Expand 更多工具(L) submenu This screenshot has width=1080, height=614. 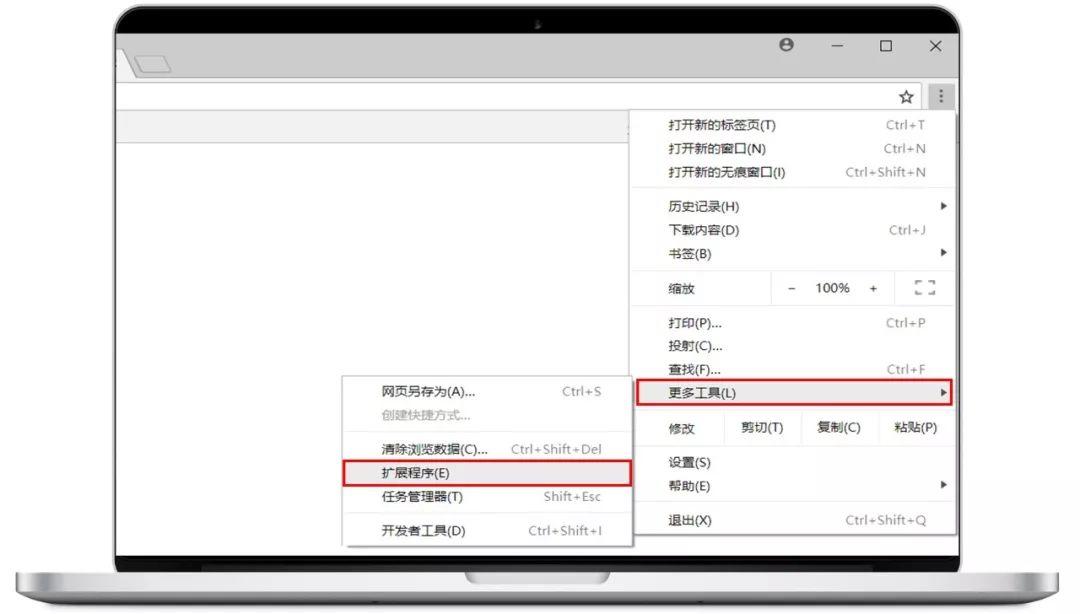pyautogui.click(x=793, y=393)
